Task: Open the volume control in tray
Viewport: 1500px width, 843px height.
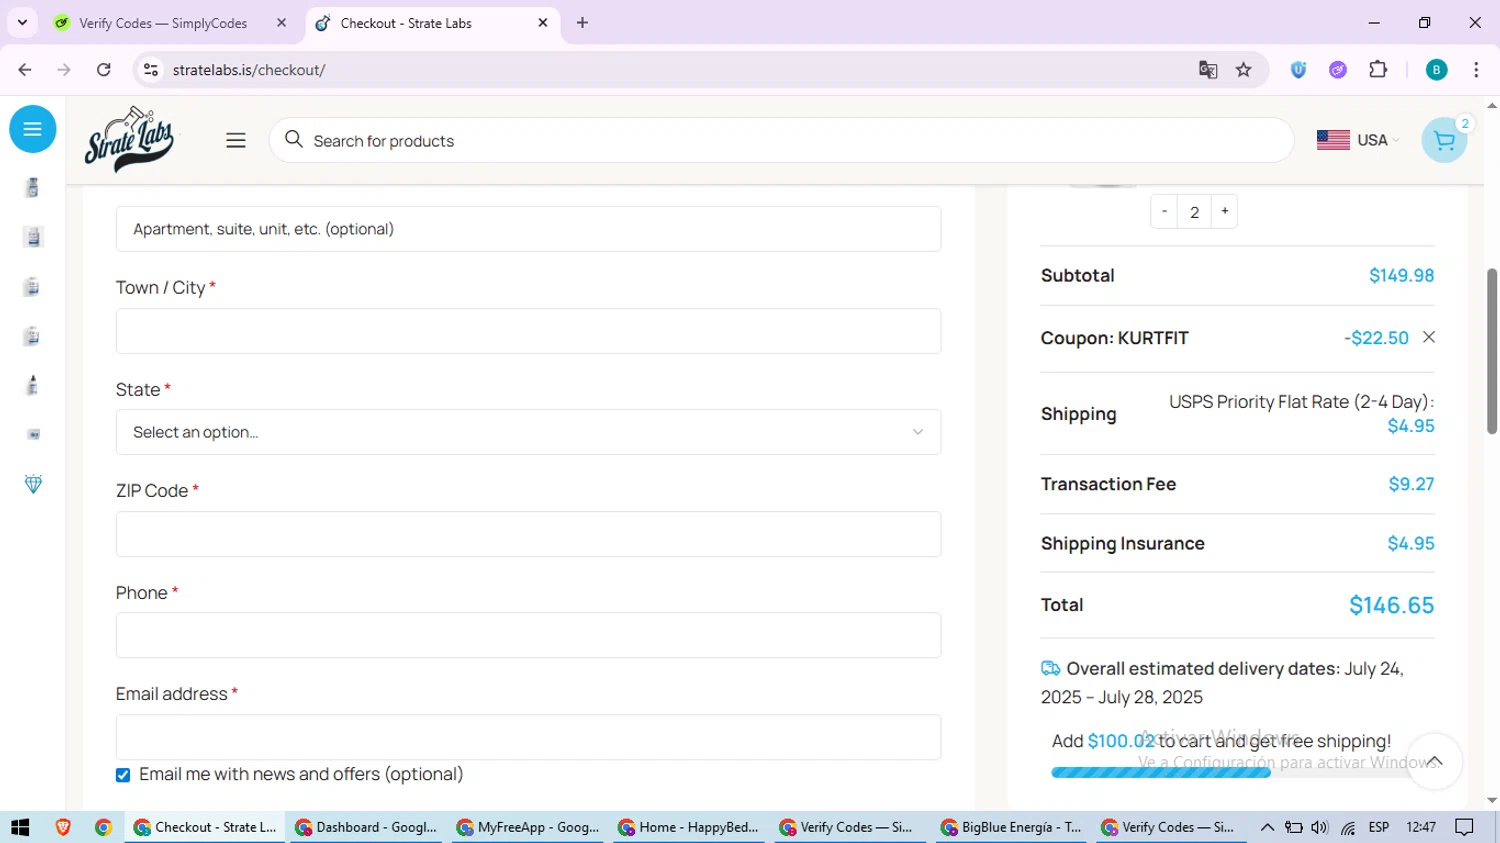Action: [1320, 827]
